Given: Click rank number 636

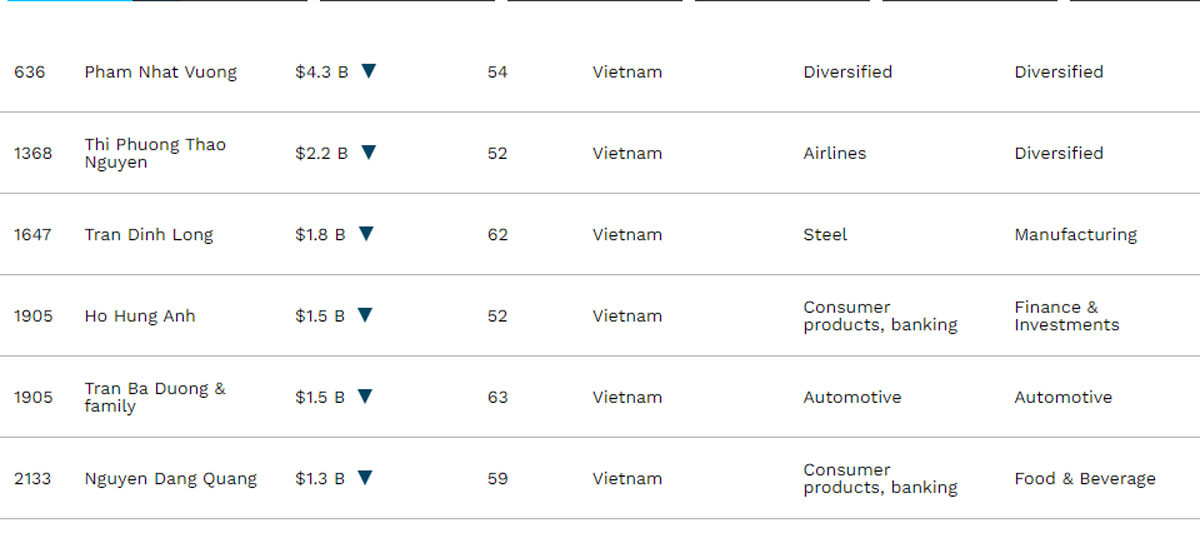Looking at the screenshot, I should [30, 72].
